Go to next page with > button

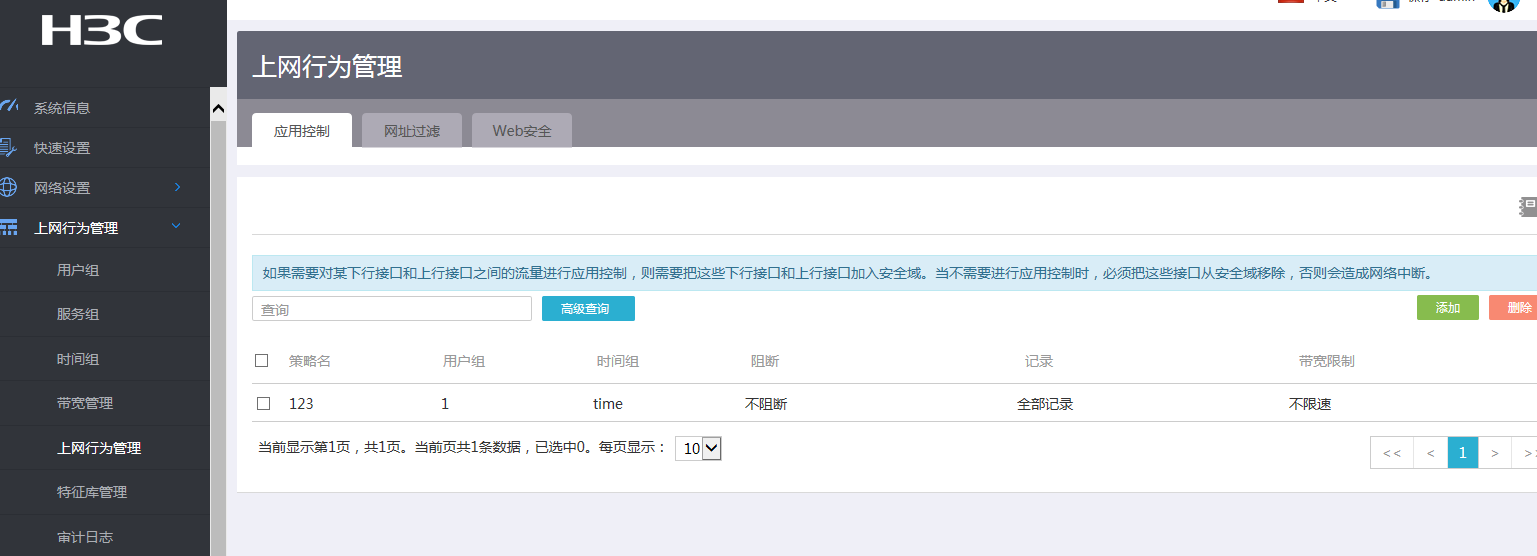(1494, 453)
